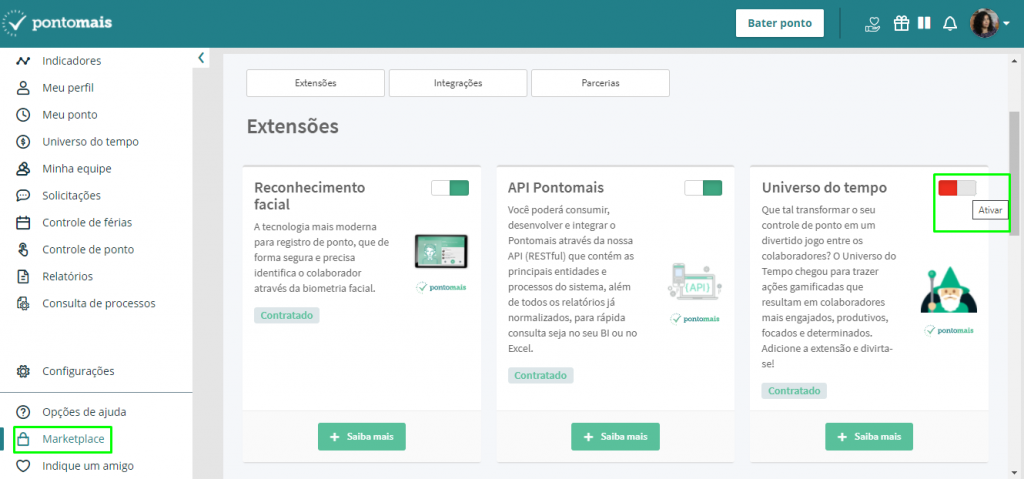The width and height of the screenshot is (1024, 479).
Task: Click the wizard illustration in Universo do tempo
Action: (x=949, y=290)
